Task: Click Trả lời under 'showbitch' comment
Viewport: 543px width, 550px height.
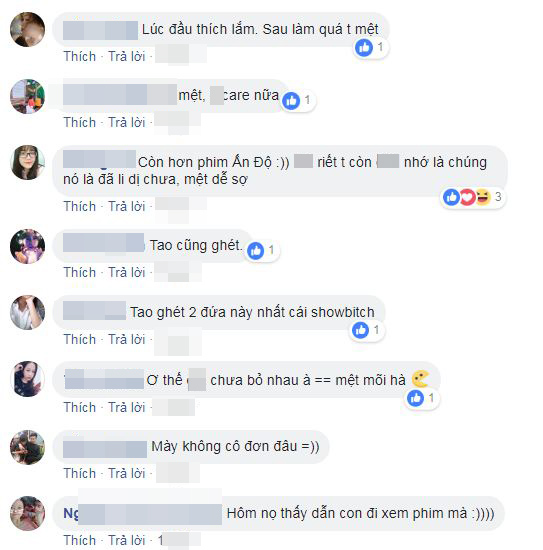Action: (127, 340)
